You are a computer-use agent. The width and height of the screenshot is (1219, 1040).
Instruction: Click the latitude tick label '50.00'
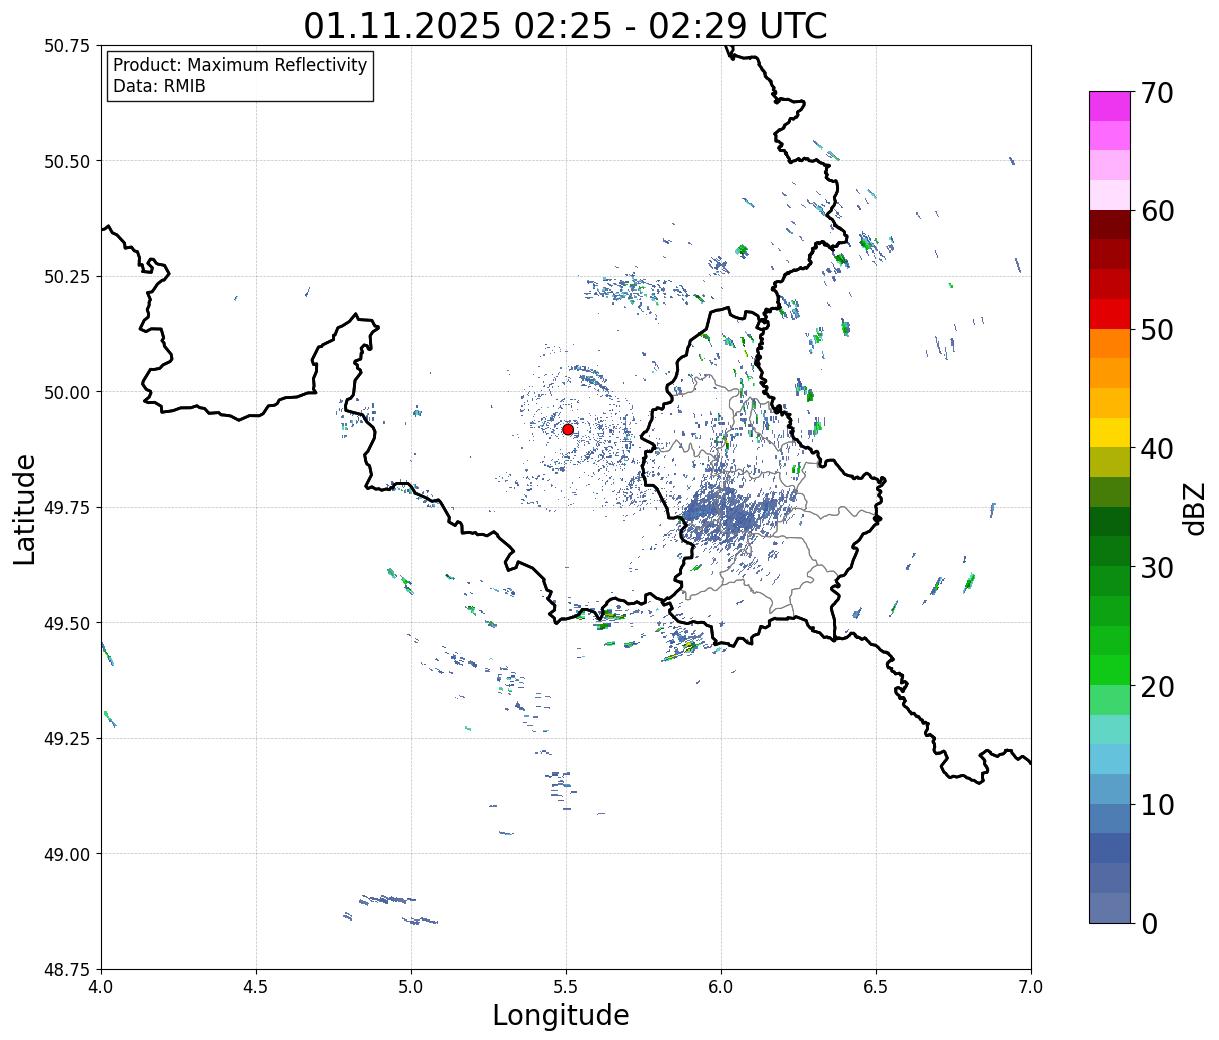tap(67, 392)
